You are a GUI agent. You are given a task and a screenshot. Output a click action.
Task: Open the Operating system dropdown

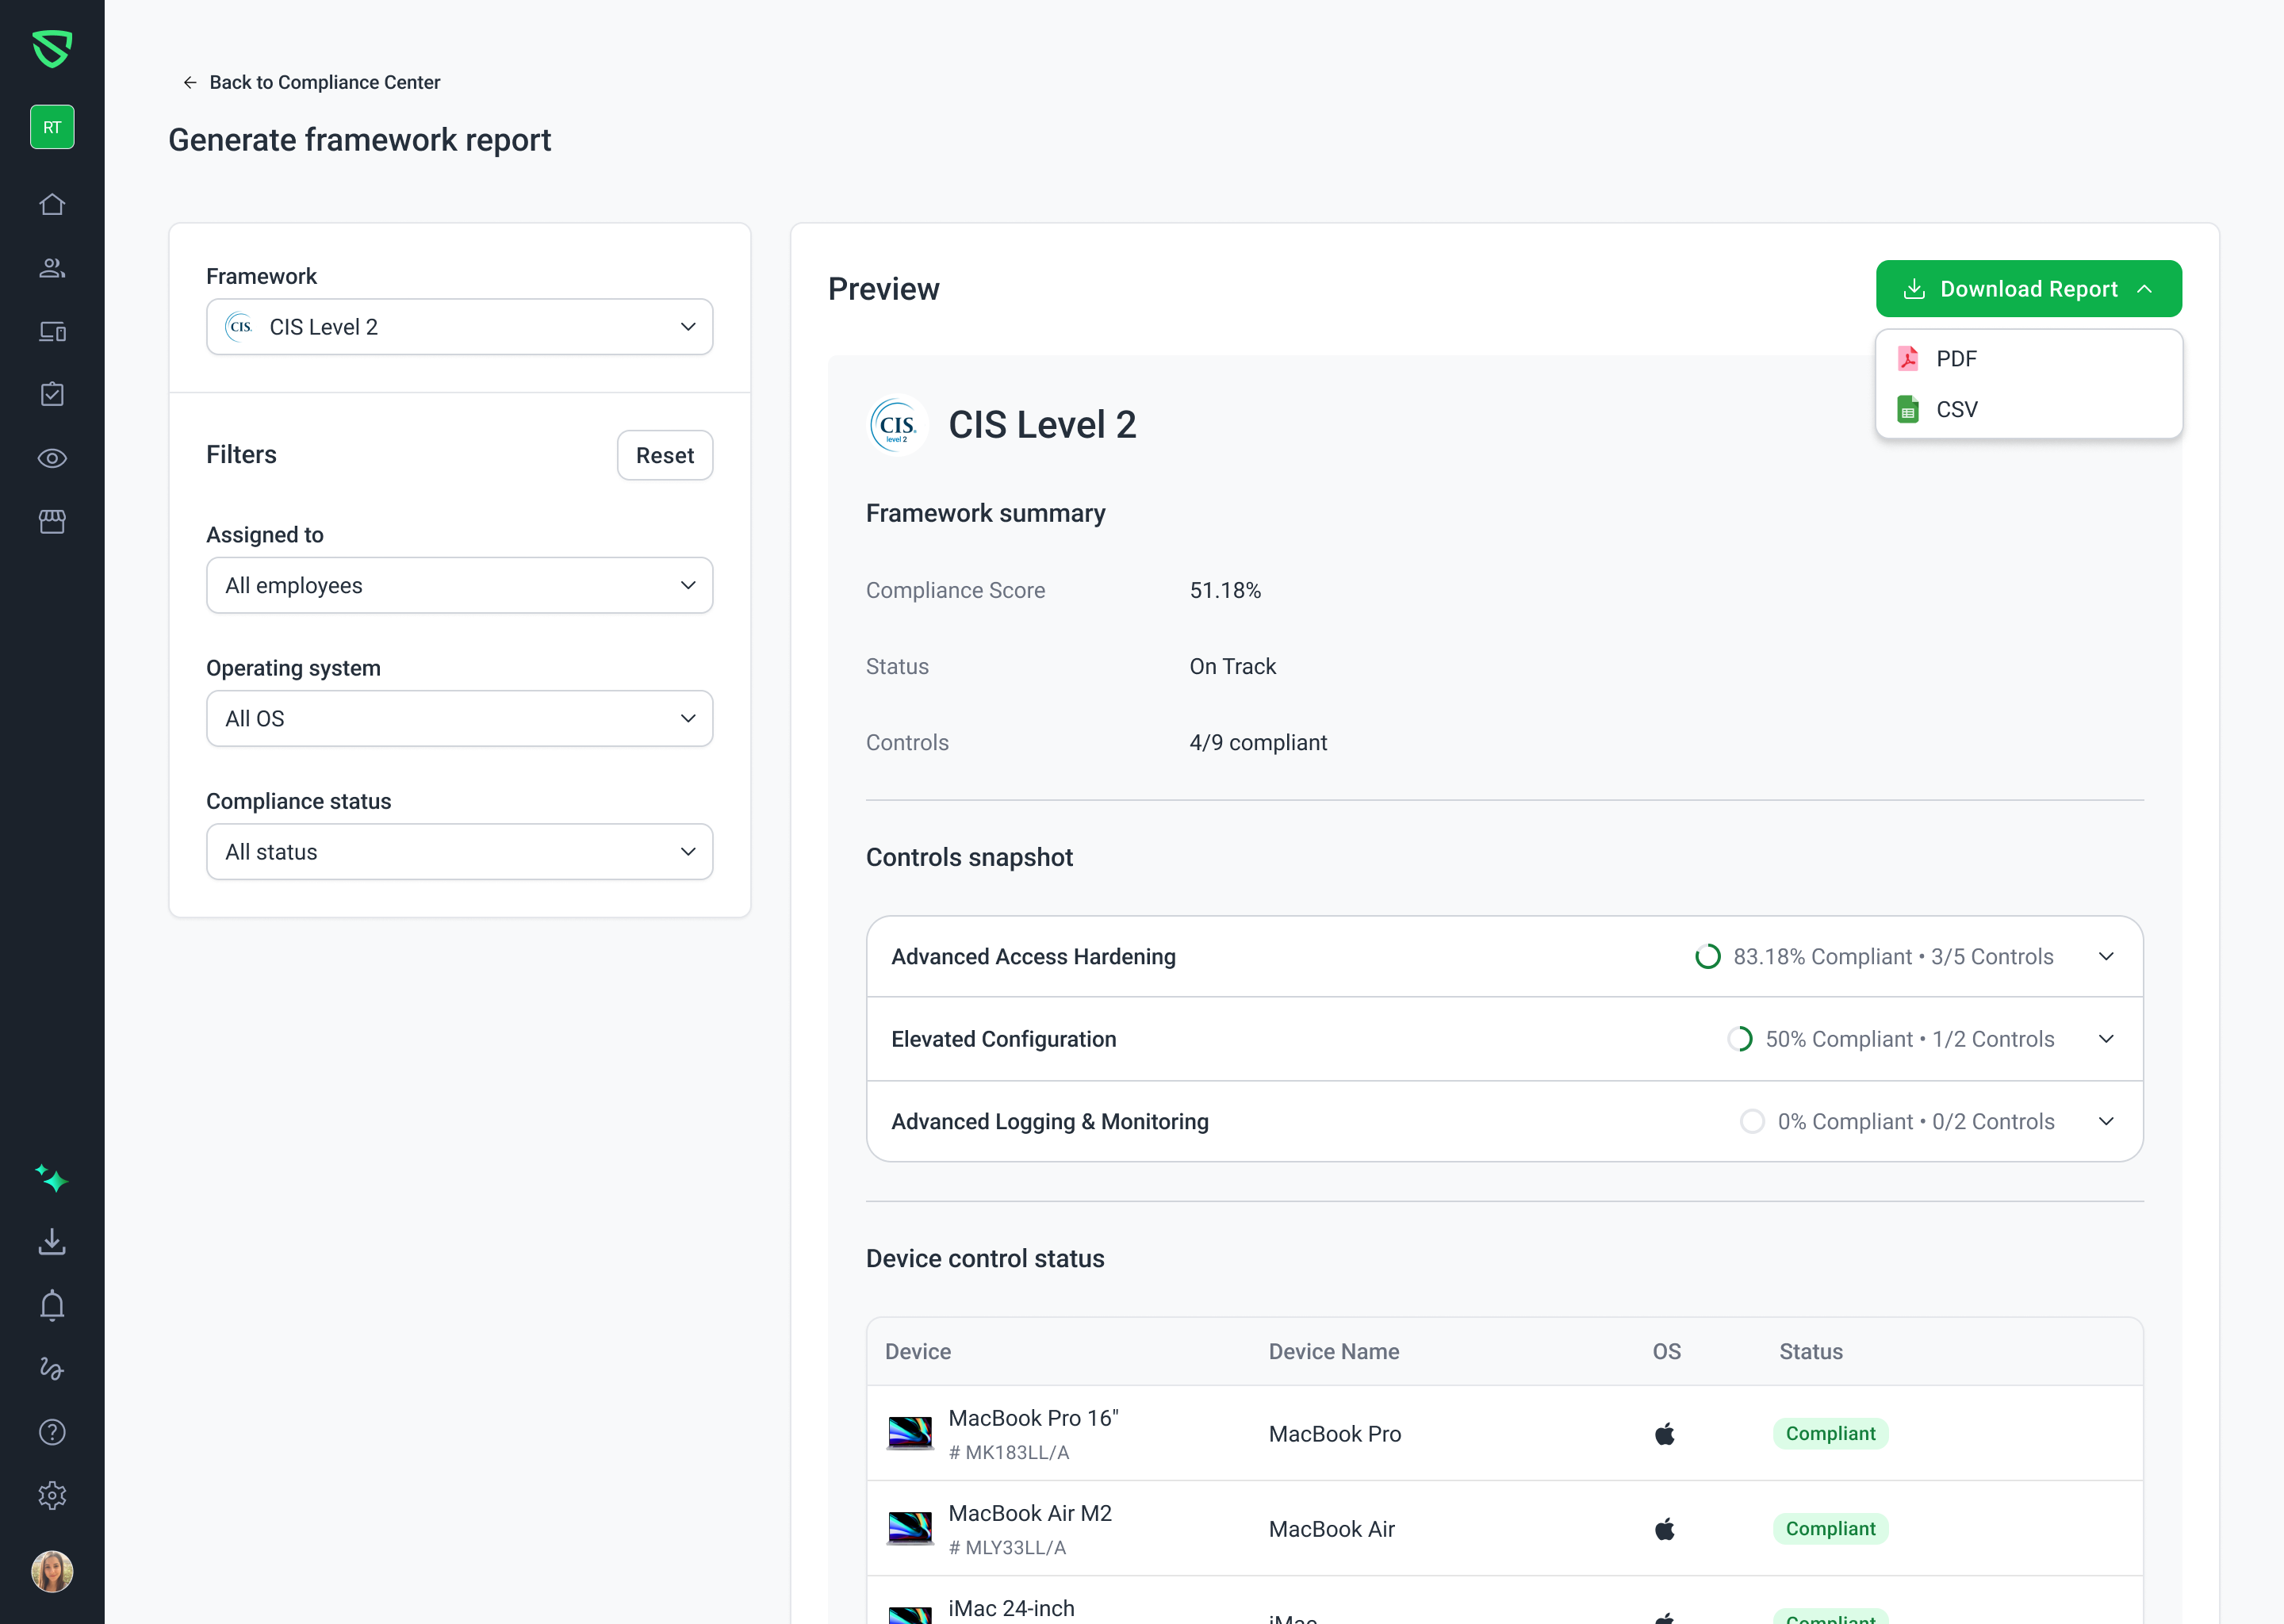pos(459,718)
